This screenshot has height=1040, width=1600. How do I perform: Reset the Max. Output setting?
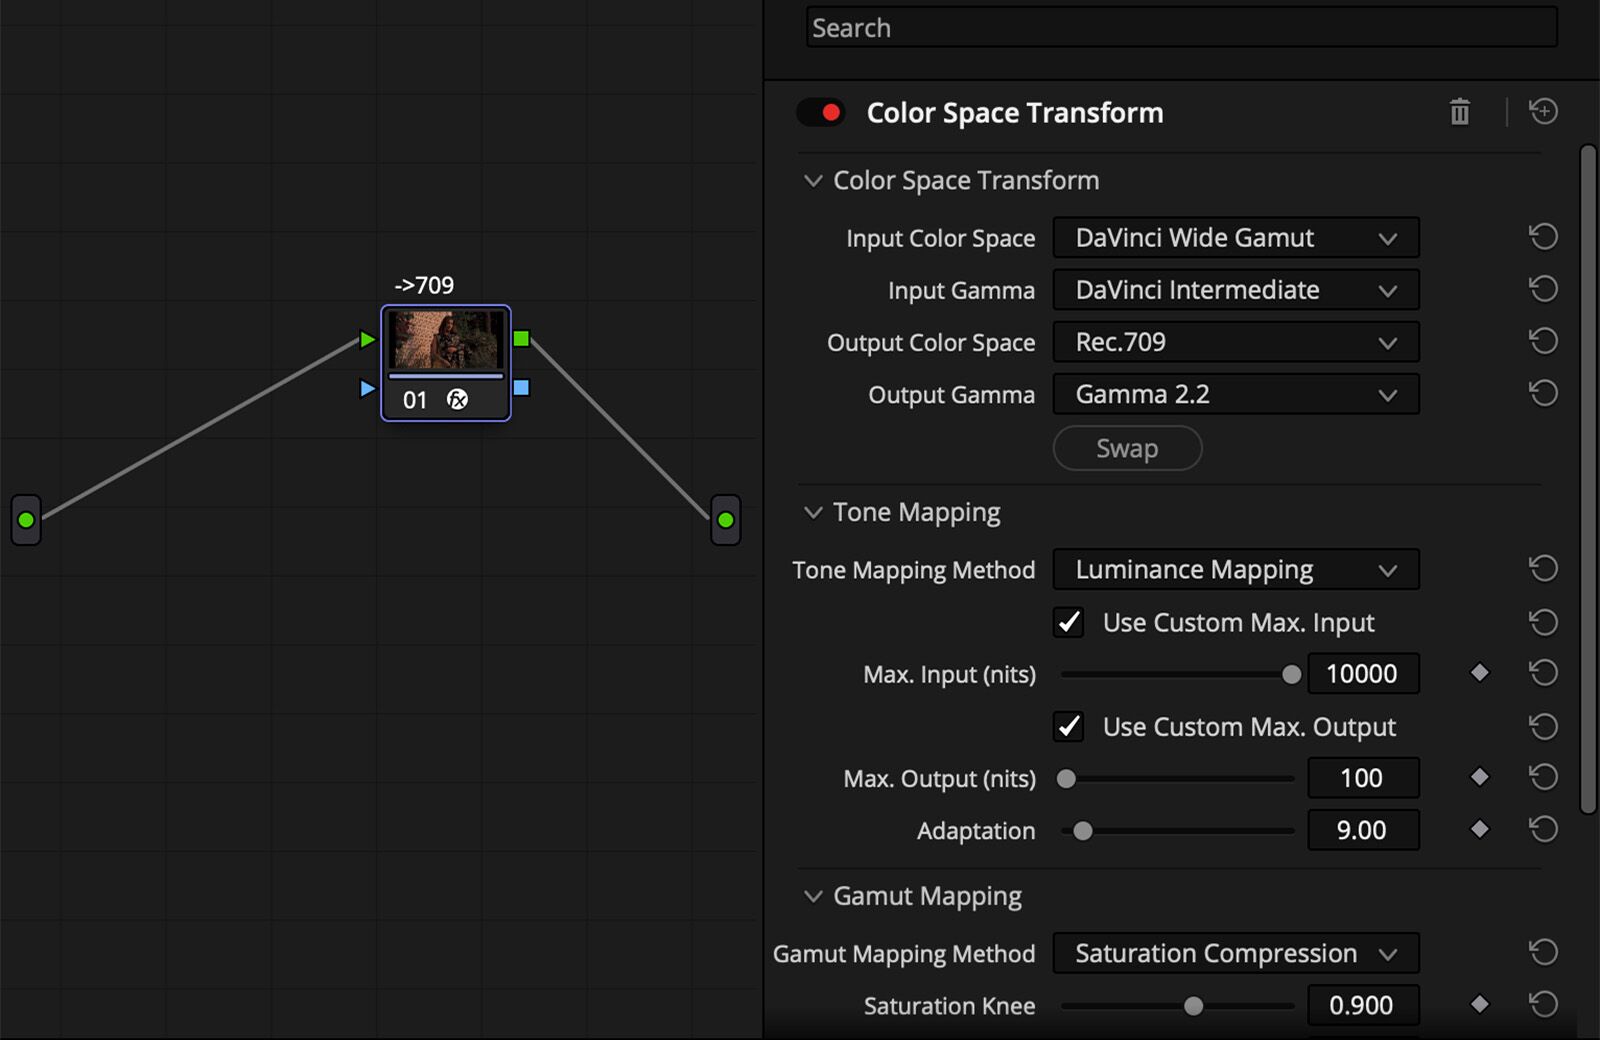[1543, 777]
